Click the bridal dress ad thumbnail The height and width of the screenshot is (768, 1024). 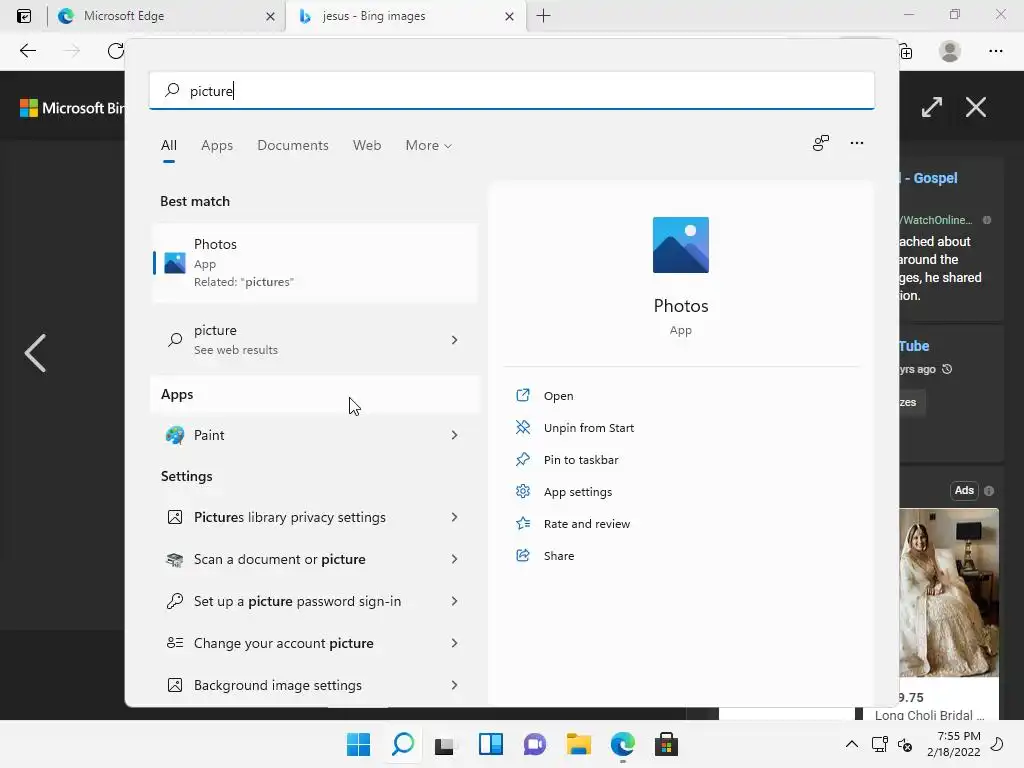(949, 592)
